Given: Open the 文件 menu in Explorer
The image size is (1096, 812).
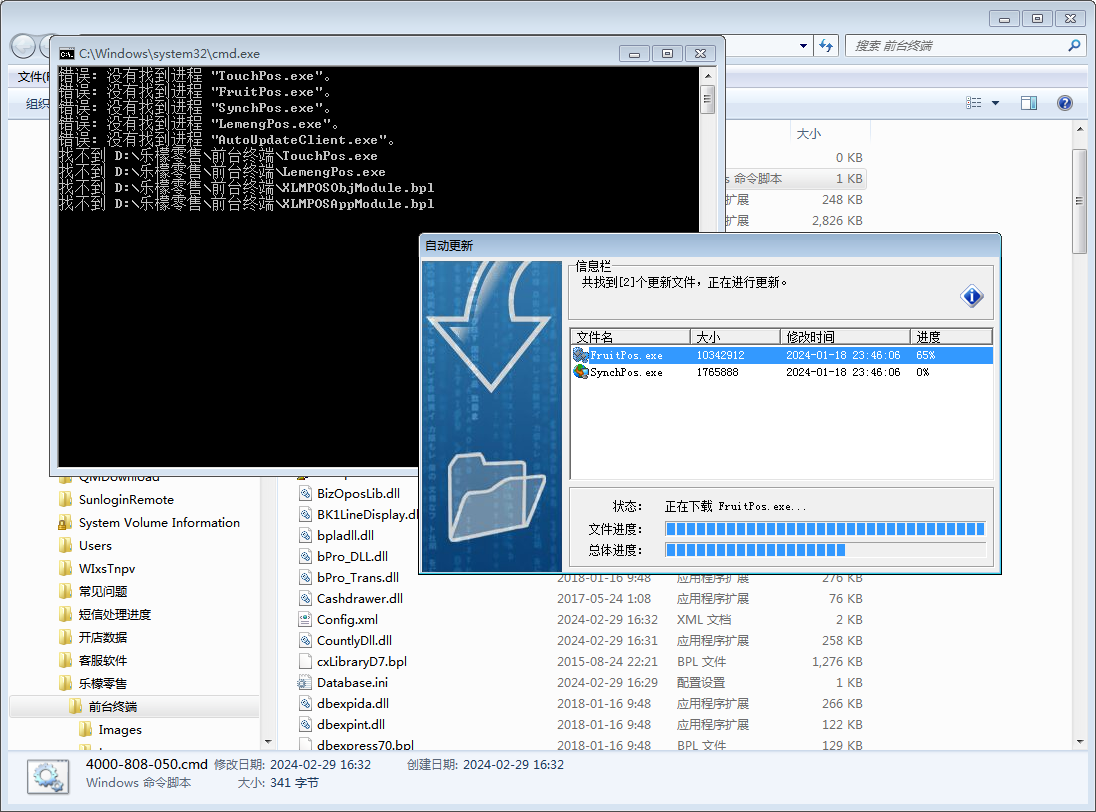Looking at the screenshot, I should click(x=32, y=76).
